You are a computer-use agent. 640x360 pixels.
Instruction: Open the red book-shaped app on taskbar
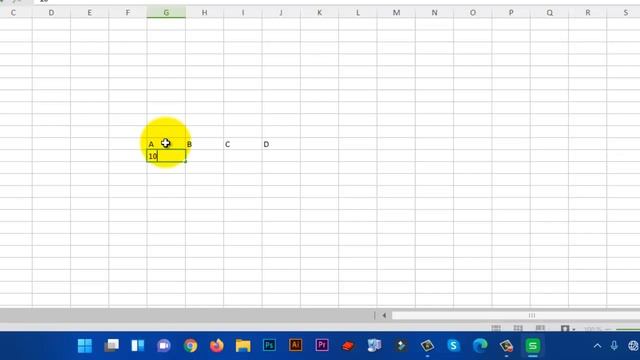(348, 346)
